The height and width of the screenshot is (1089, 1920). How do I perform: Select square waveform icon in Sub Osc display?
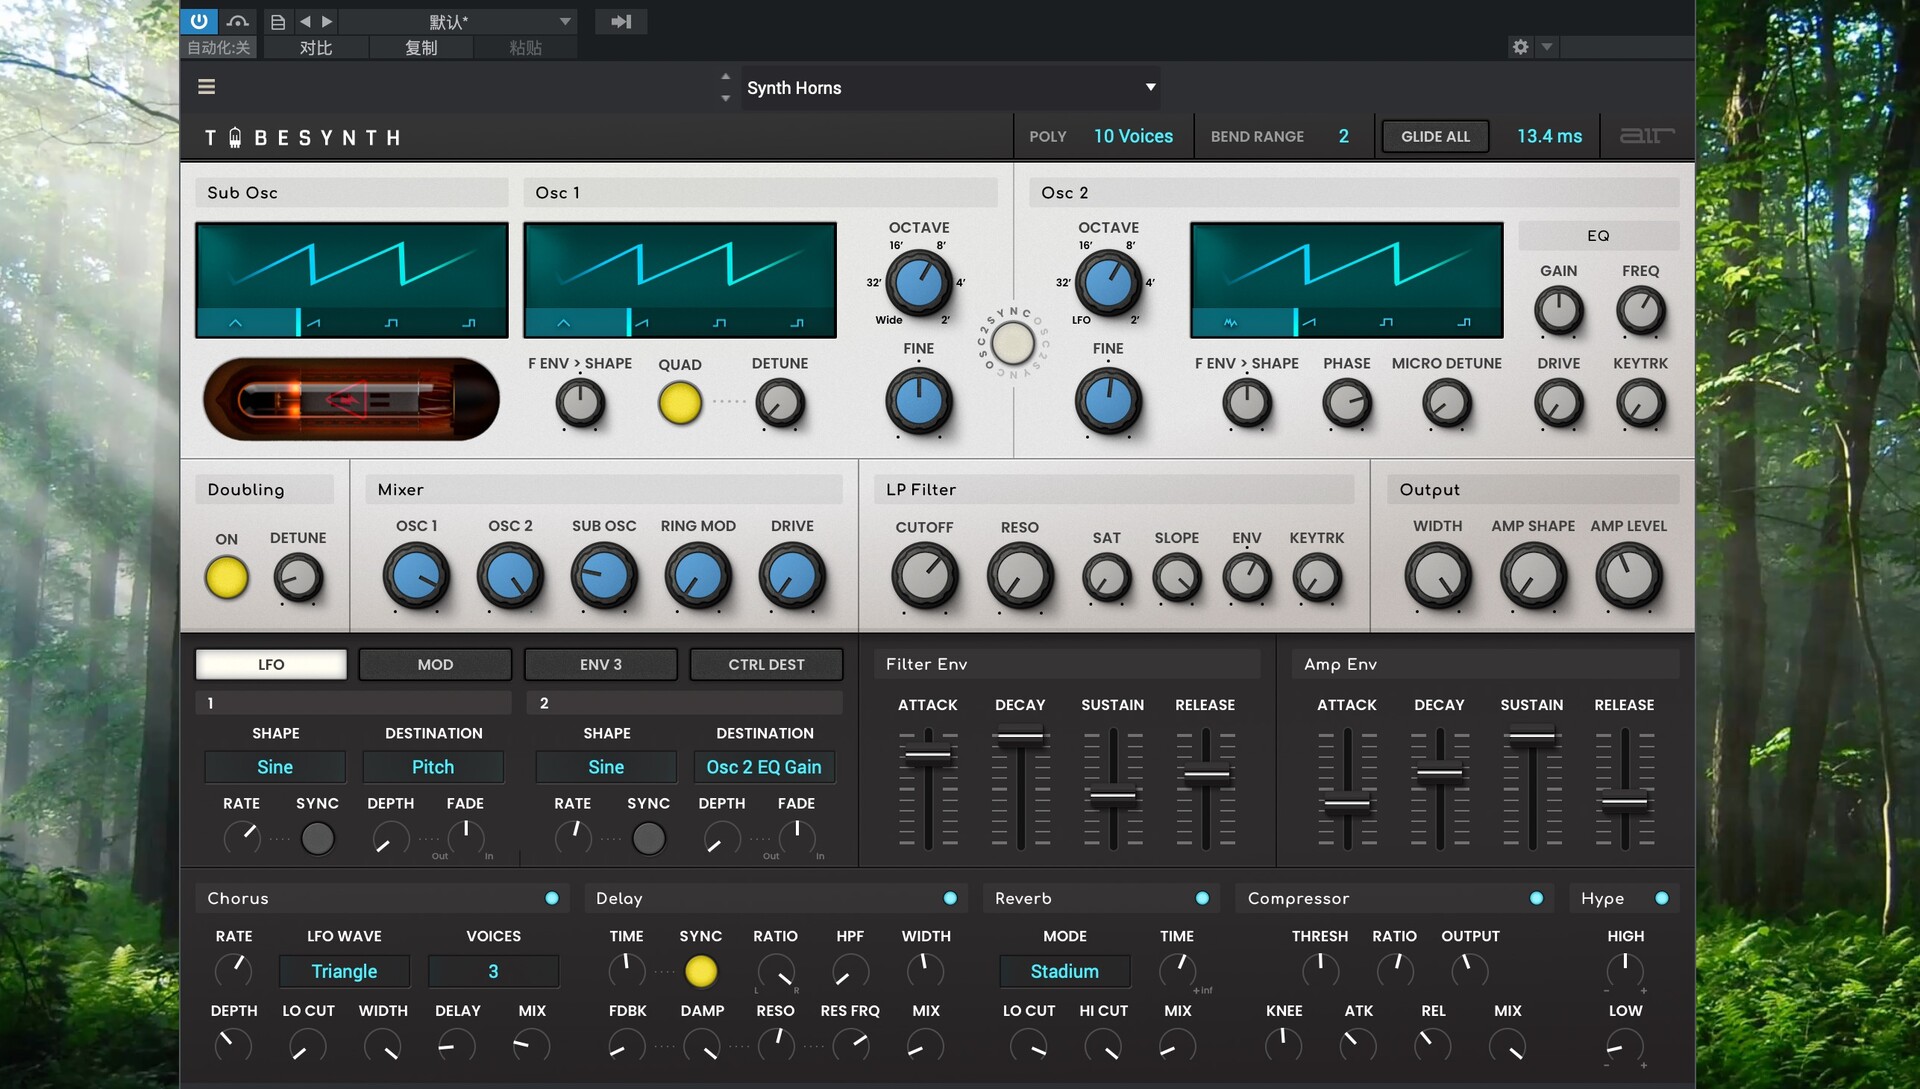391,323
